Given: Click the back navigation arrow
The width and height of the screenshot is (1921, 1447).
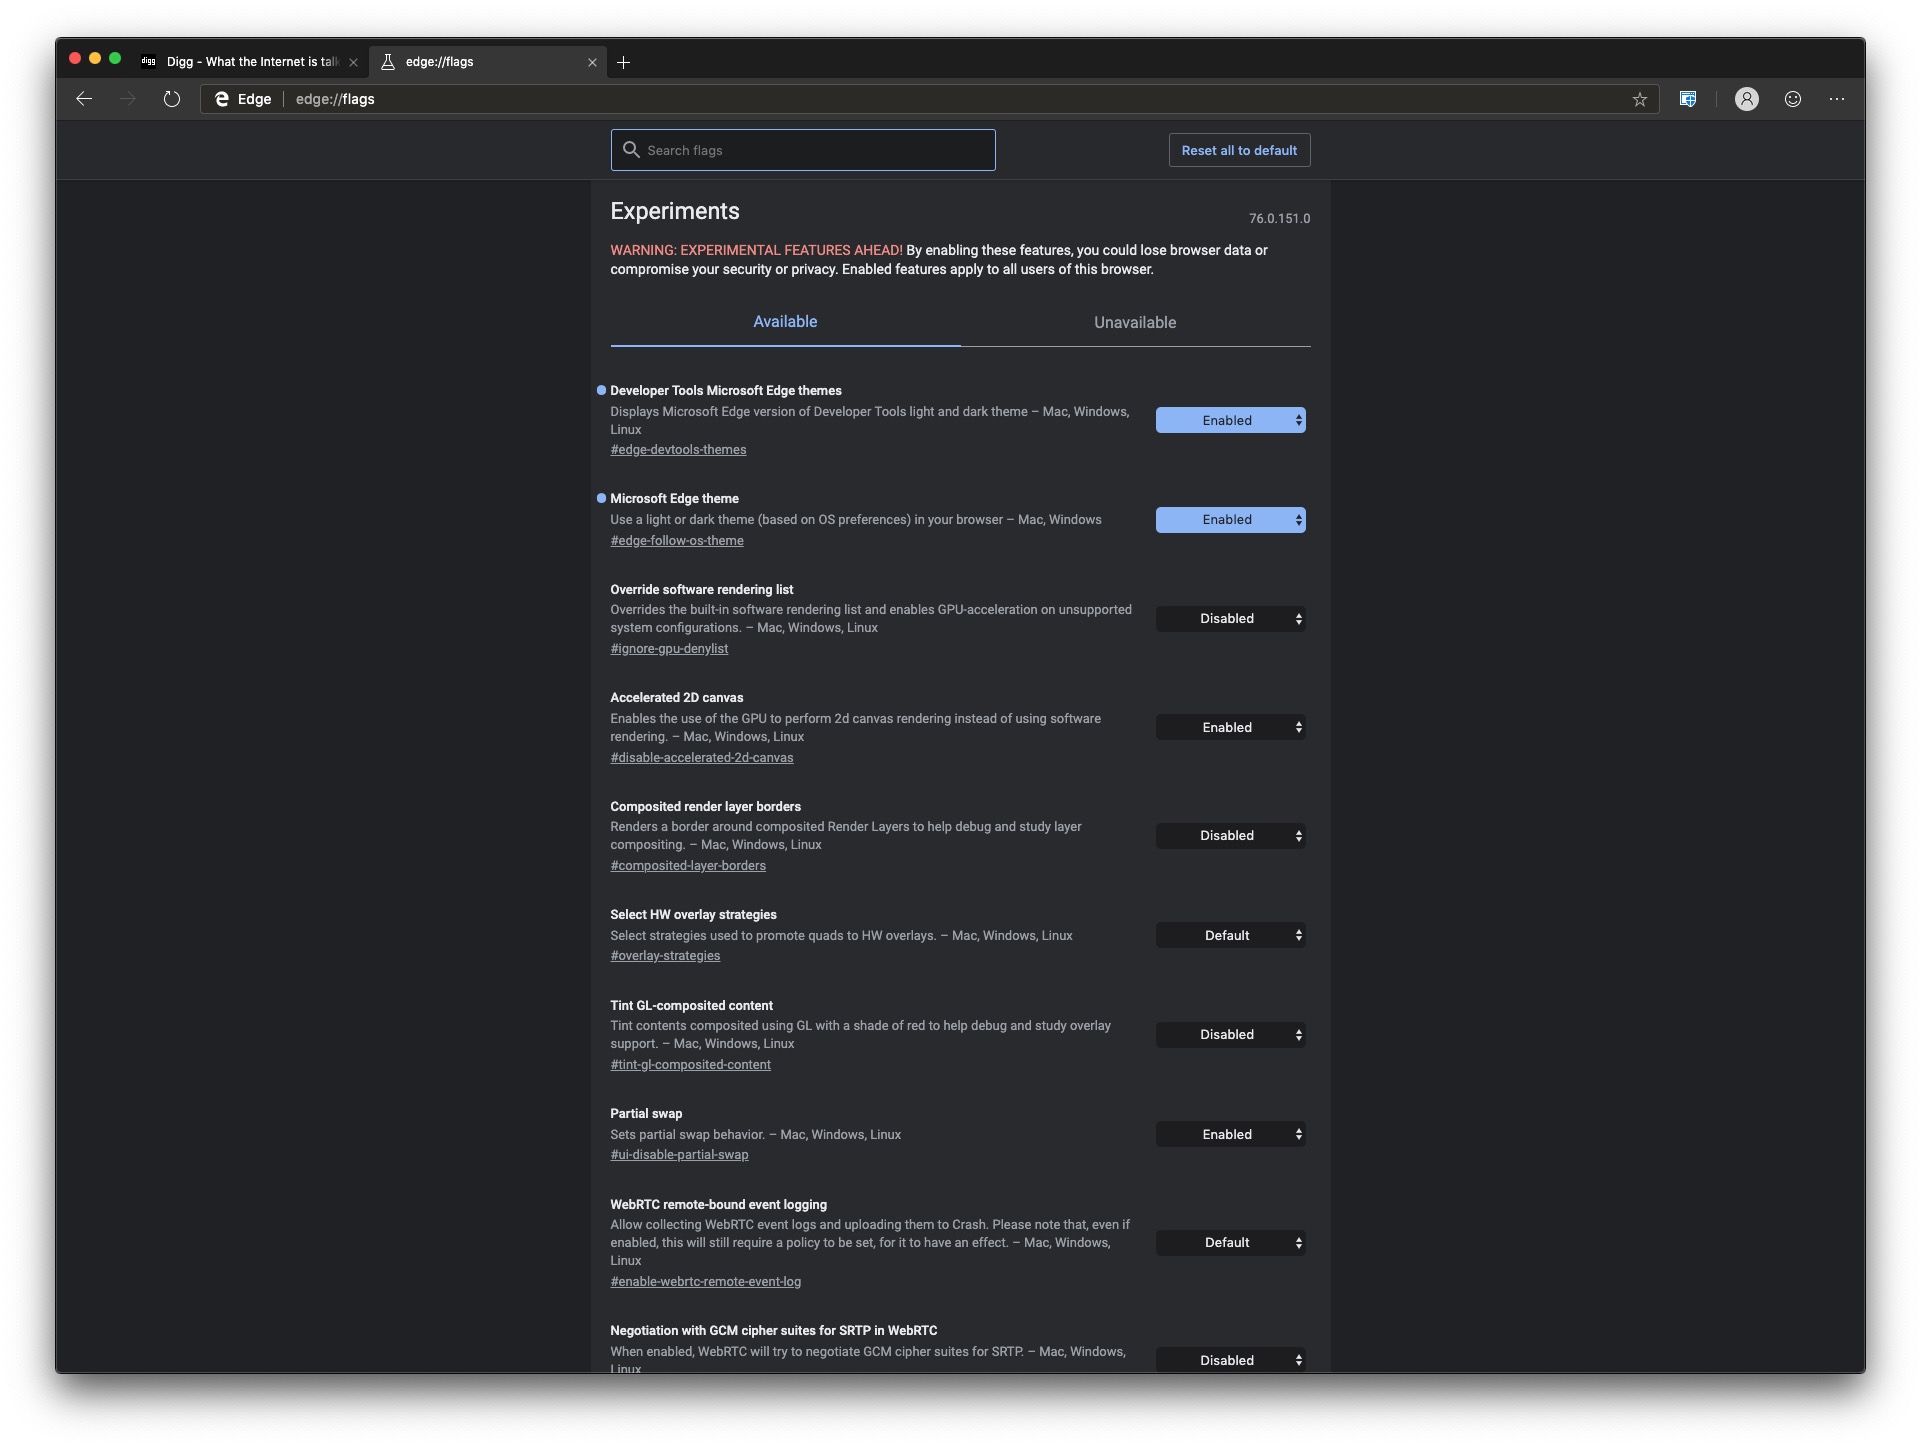Looking at the screenshot, I should tap(84, 99).
